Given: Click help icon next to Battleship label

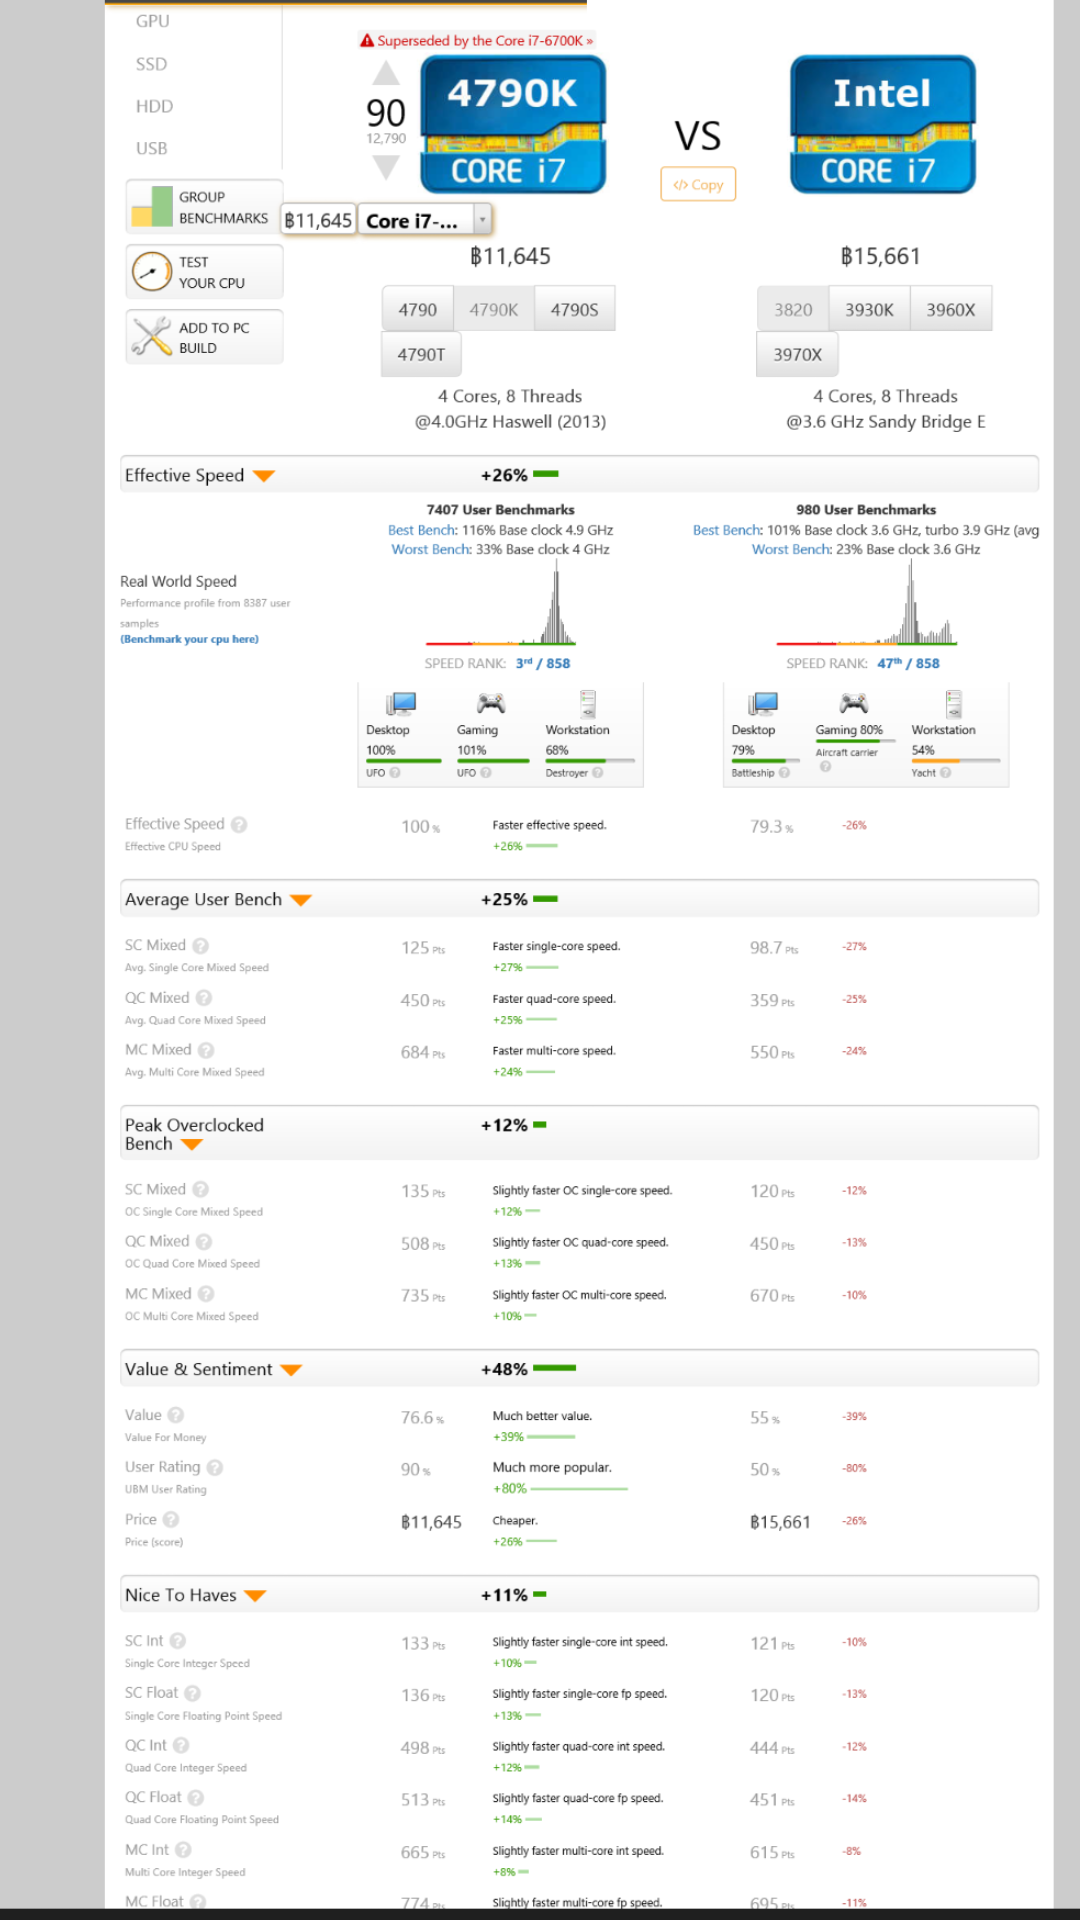Looking at the screenshot, I should pyautogui.click(x=784, y=773).
